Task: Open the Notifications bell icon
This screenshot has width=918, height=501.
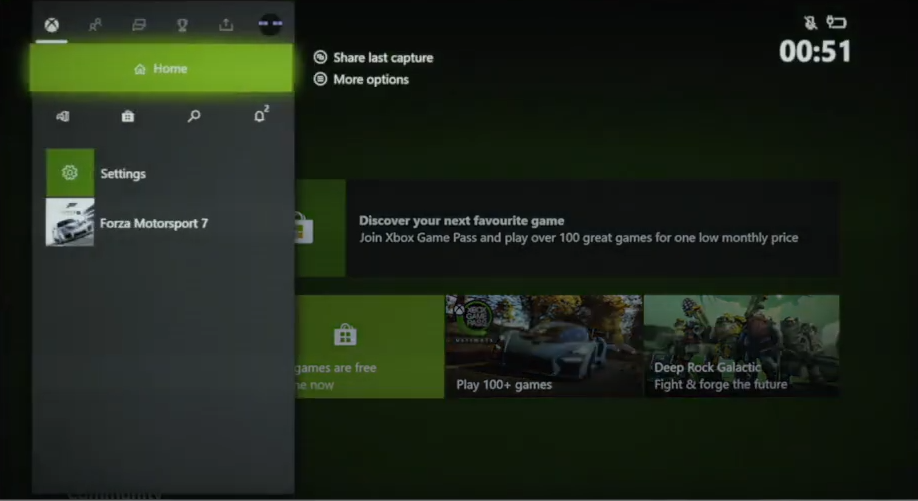Action: (261, 115)
